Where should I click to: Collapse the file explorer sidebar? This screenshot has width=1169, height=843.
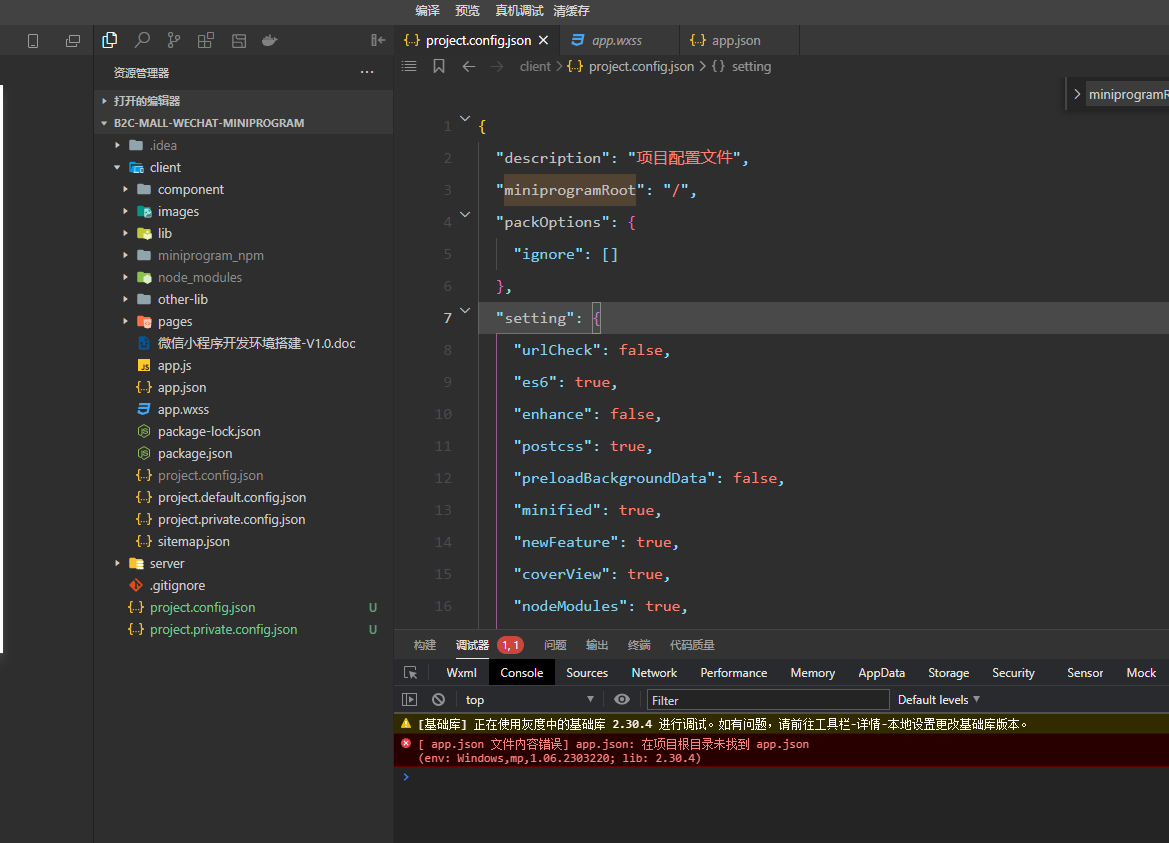click(x=378, y=40)
